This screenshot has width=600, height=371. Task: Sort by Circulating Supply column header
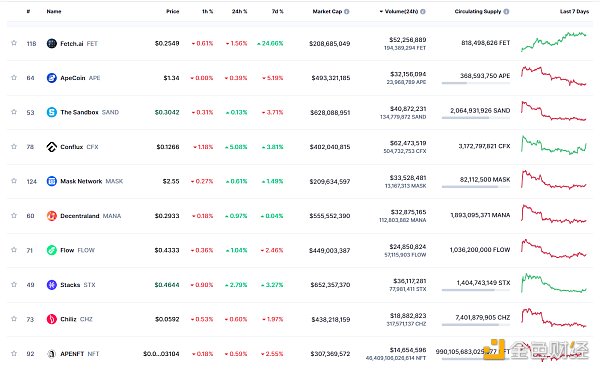(x=478, y=11)
